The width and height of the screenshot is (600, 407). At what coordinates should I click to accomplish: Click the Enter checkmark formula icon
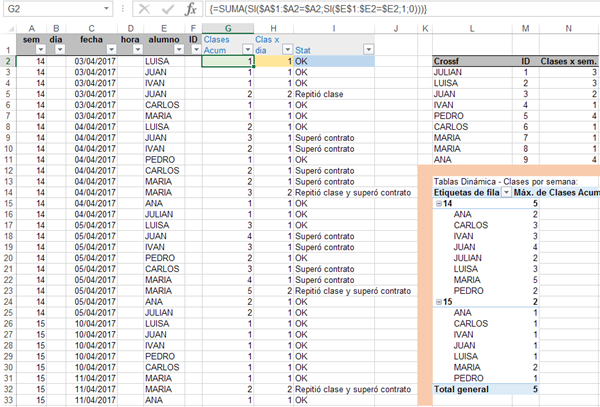(168, 9)
